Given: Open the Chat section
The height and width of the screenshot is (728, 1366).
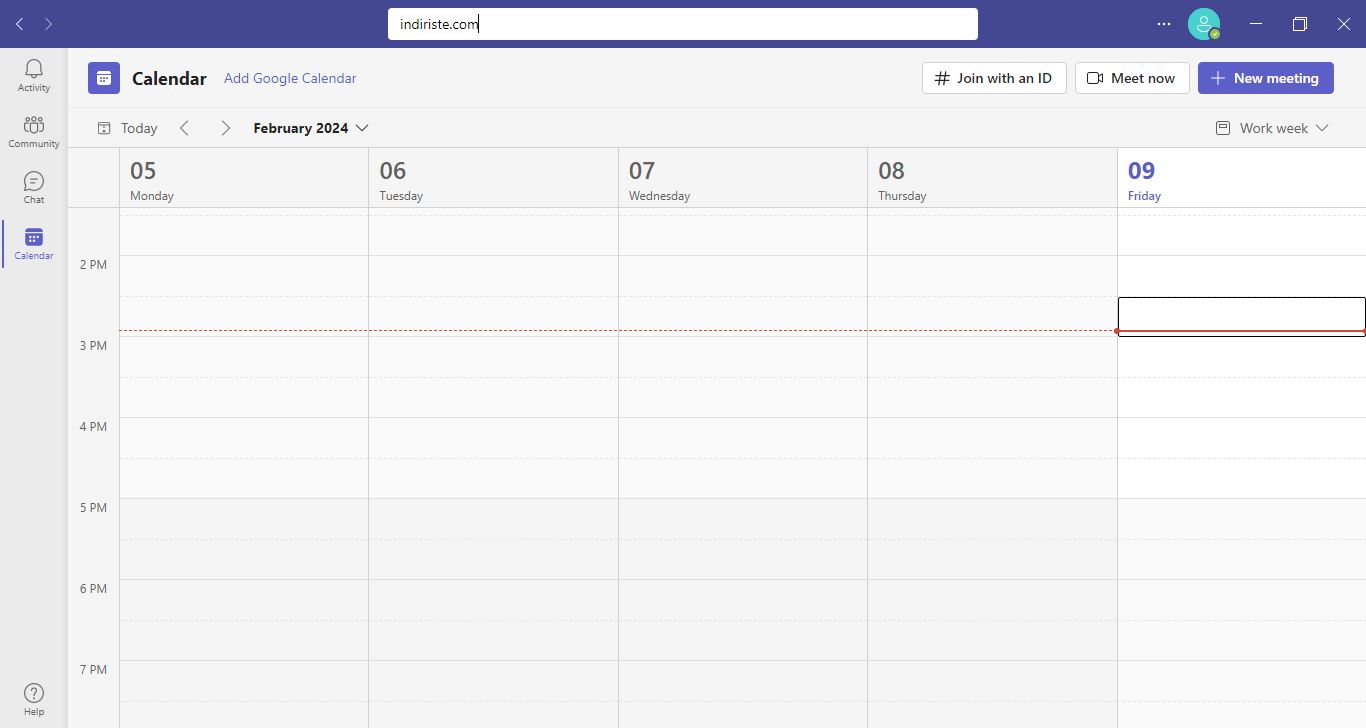Looking at the screenshot, I should [x=34, y=187].
